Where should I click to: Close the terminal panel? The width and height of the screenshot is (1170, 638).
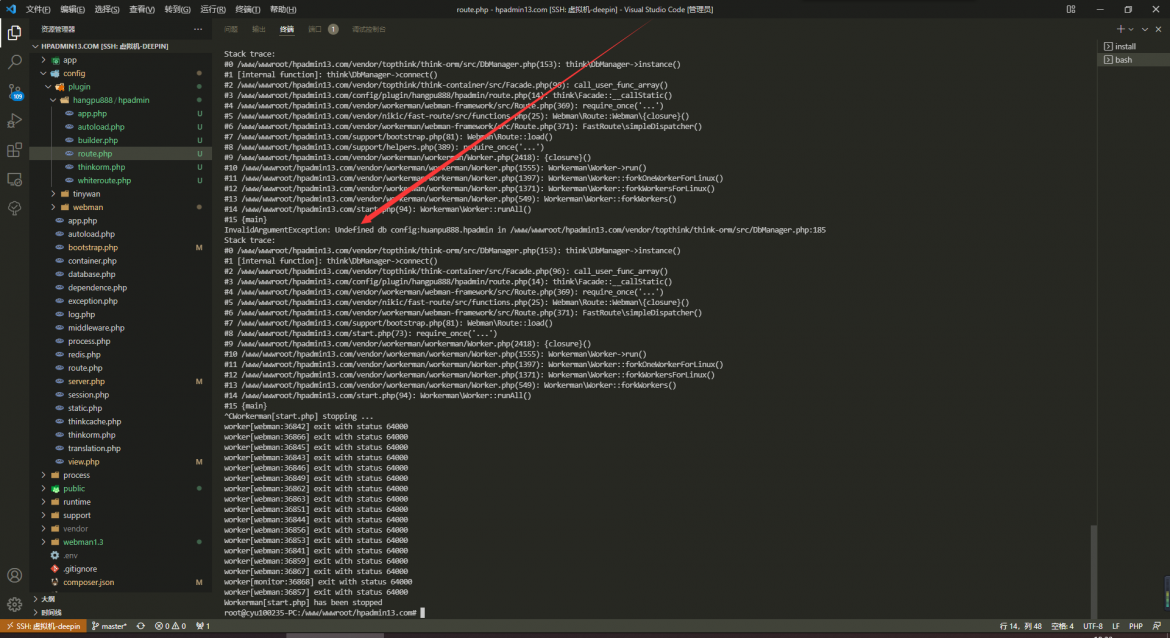[x=1158, y=29]
